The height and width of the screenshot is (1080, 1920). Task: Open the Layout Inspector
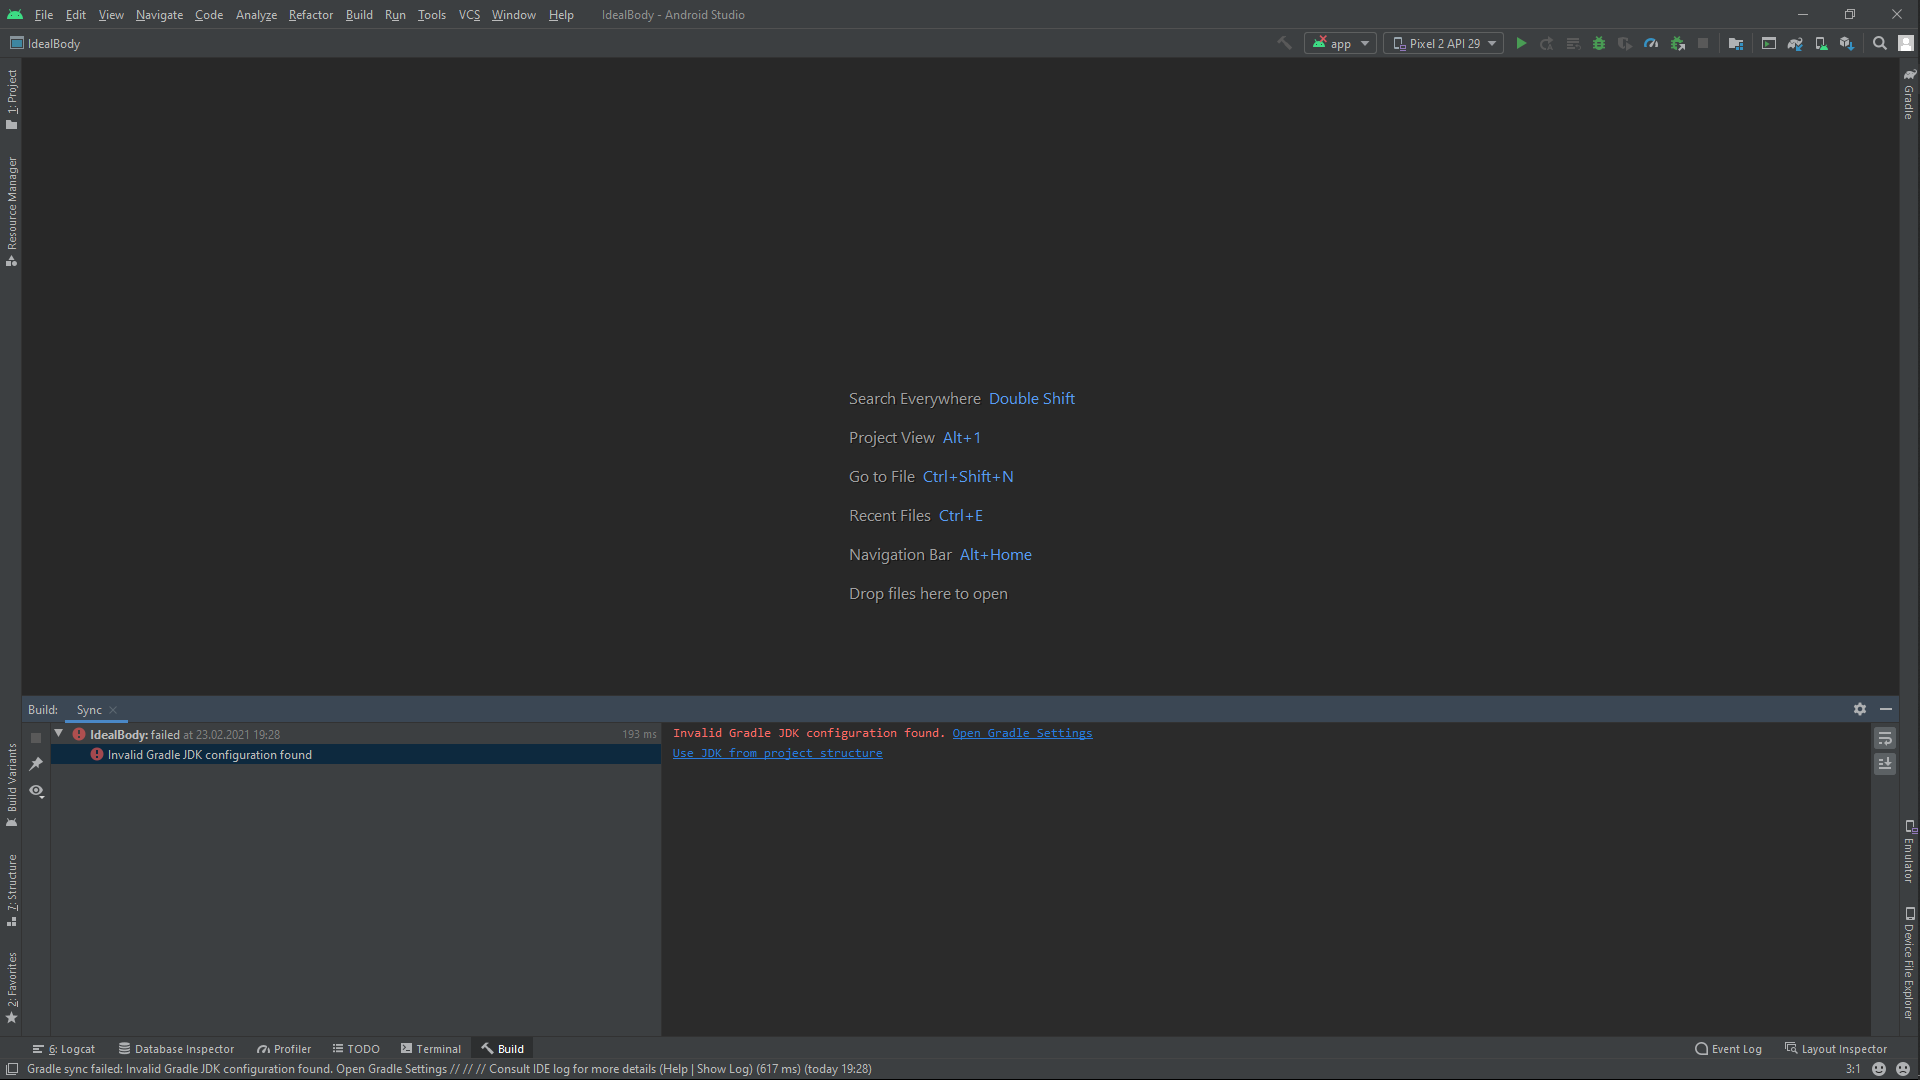pyautogui.click(x=1836, y=1049)
